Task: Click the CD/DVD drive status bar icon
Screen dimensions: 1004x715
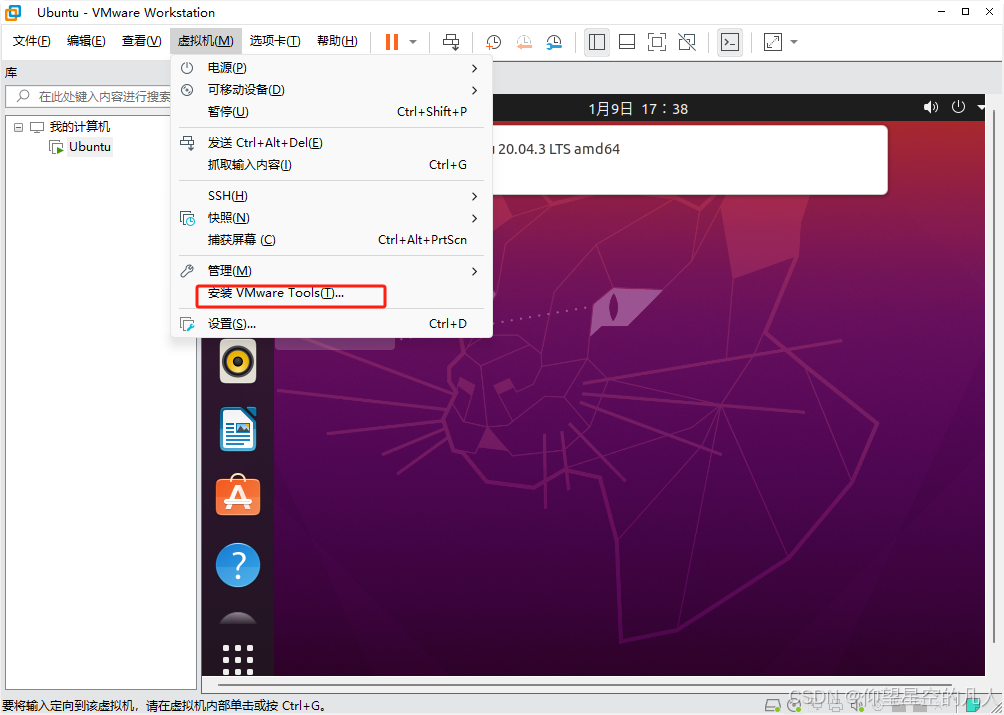Action: (794, 706)
